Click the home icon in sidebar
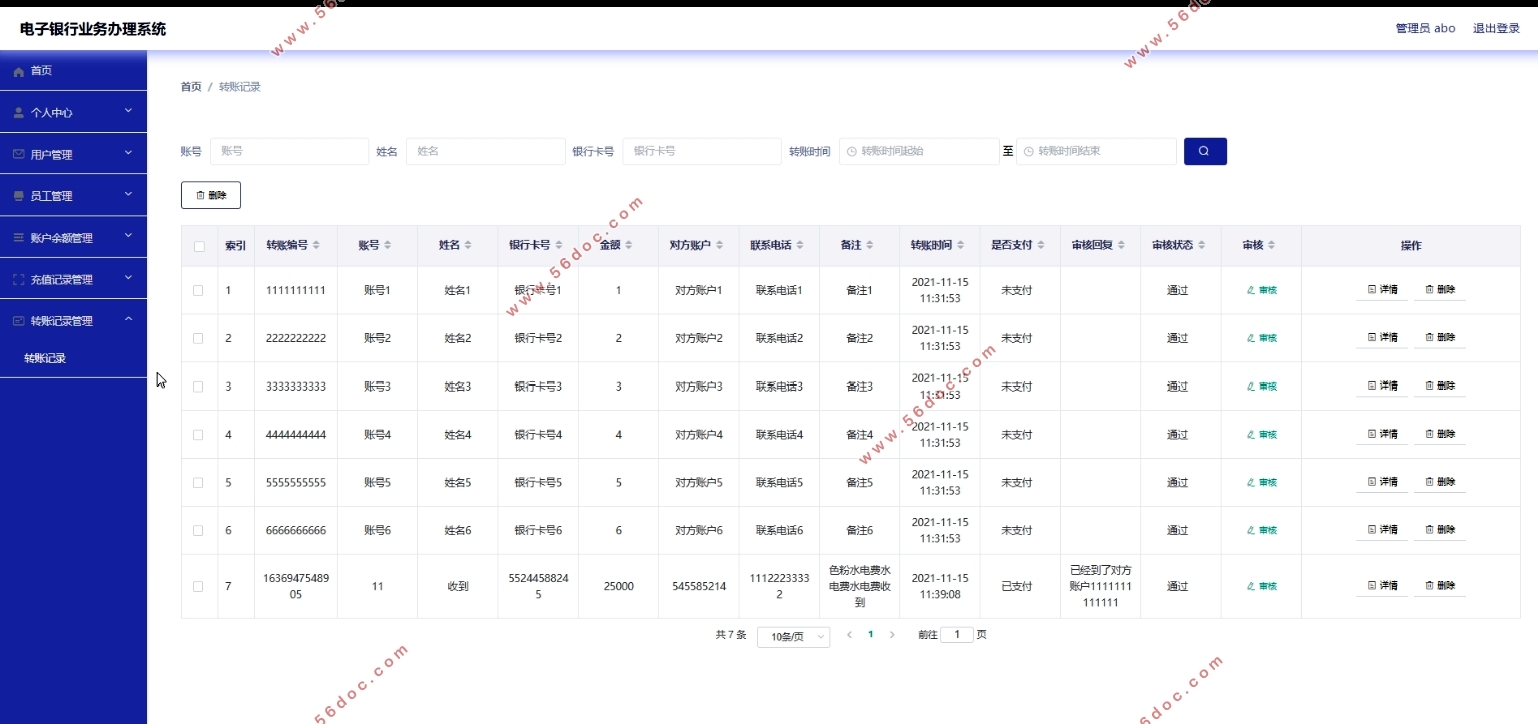The width and height of the screenshot is (1538, 724). 18,71
